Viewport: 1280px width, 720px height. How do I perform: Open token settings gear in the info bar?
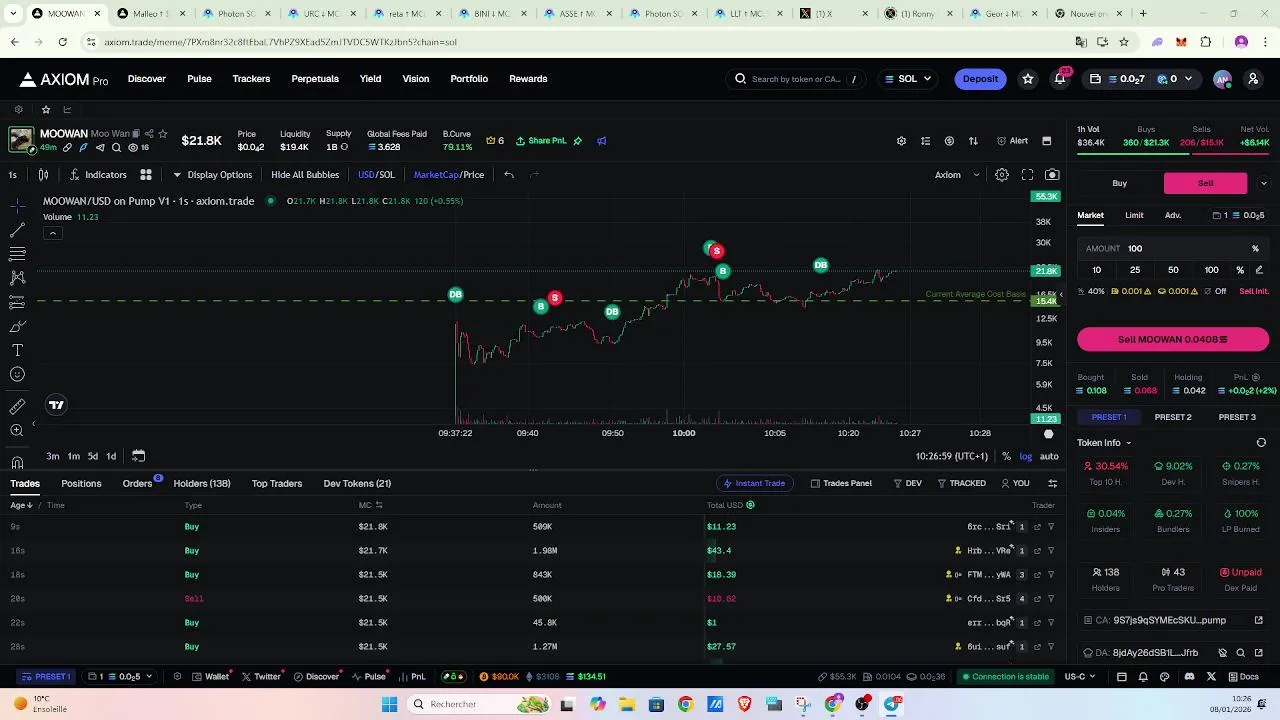pyautogui.click(x=901, y=141)
